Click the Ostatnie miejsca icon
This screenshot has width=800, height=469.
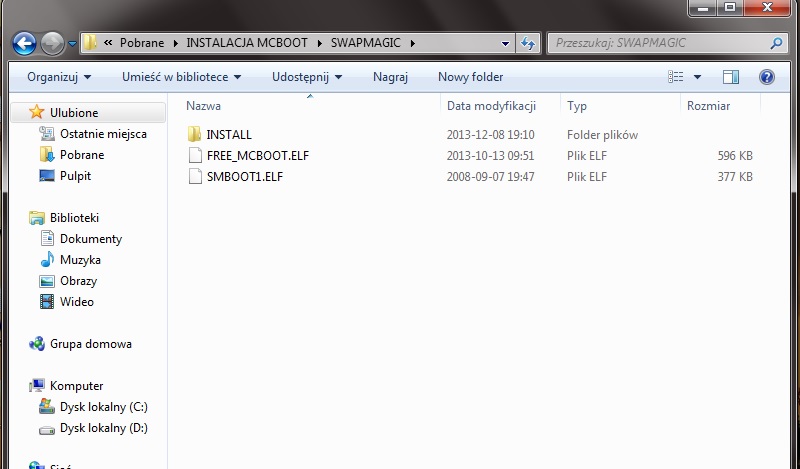coord(46,134)
